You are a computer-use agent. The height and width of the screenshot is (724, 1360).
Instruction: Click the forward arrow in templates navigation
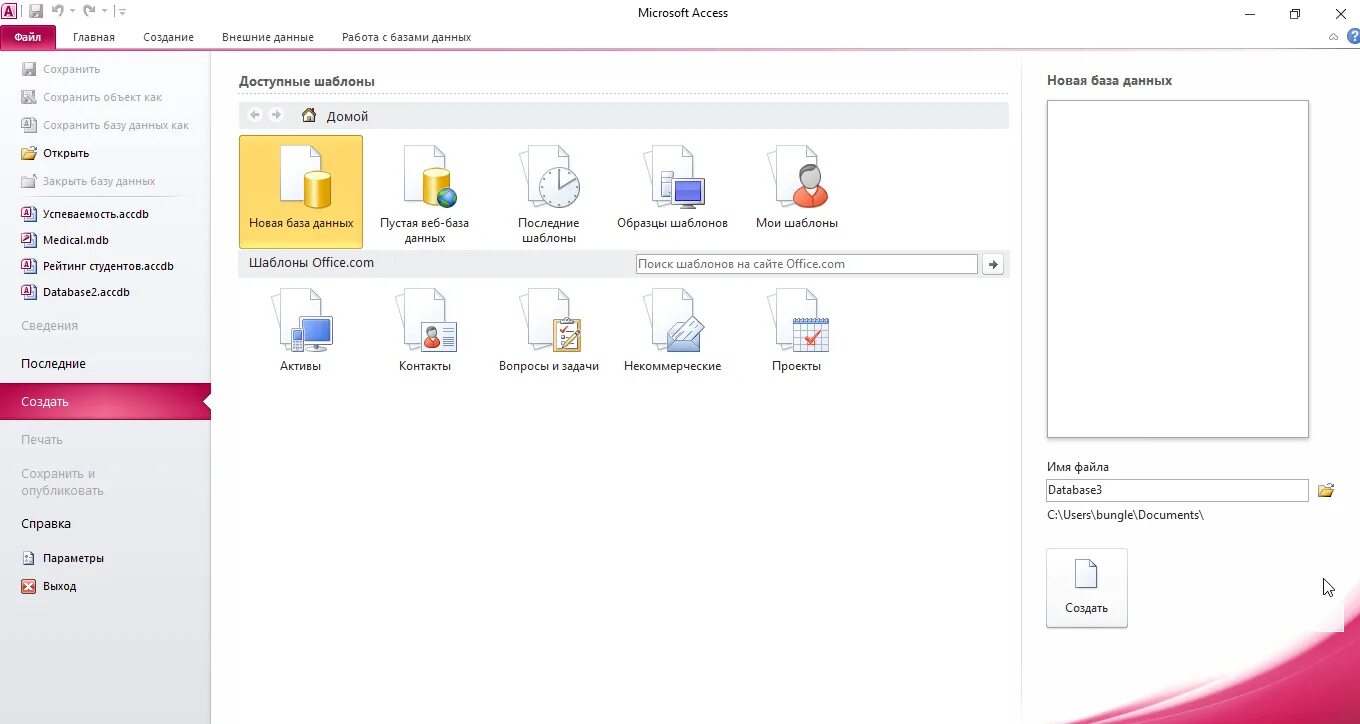pos(277,115)
